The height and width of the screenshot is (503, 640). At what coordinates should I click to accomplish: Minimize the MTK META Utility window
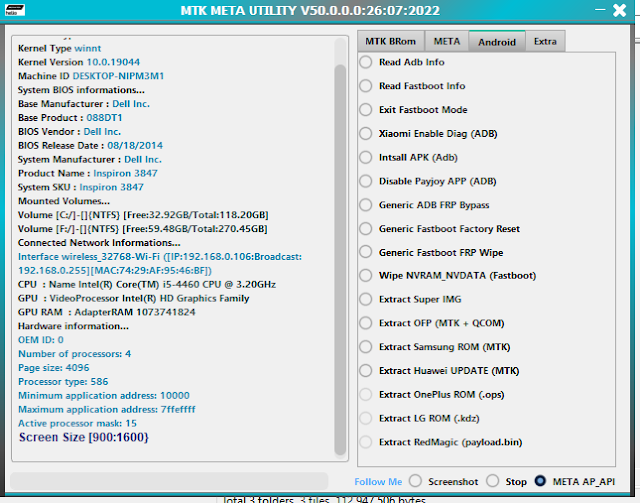click(600, 9)
